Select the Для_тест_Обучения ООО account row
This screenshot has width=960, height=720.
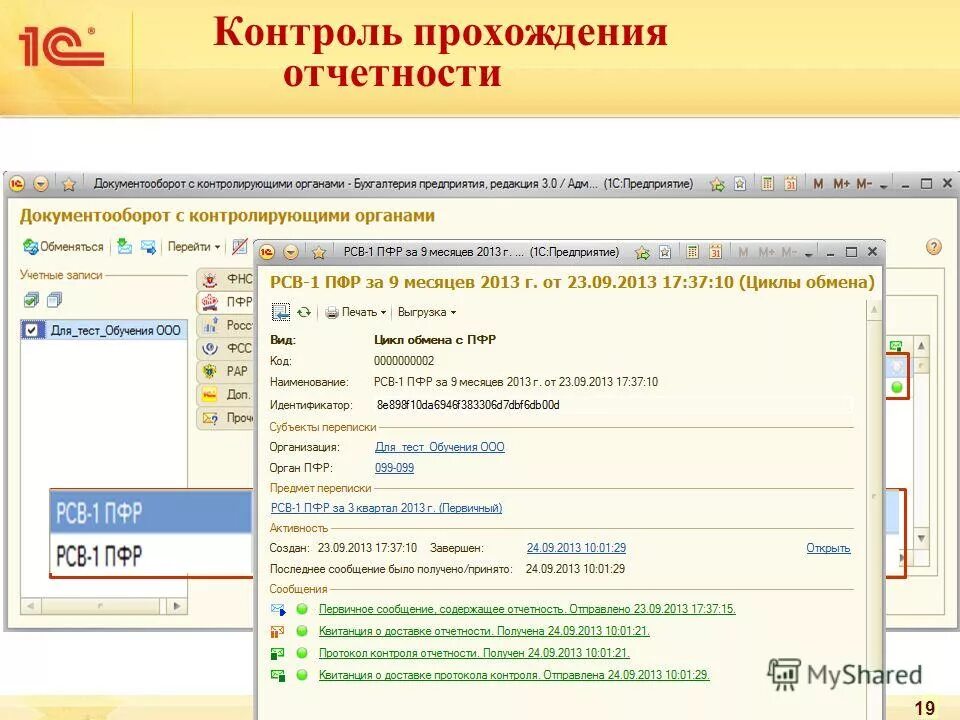click(104, 331)
